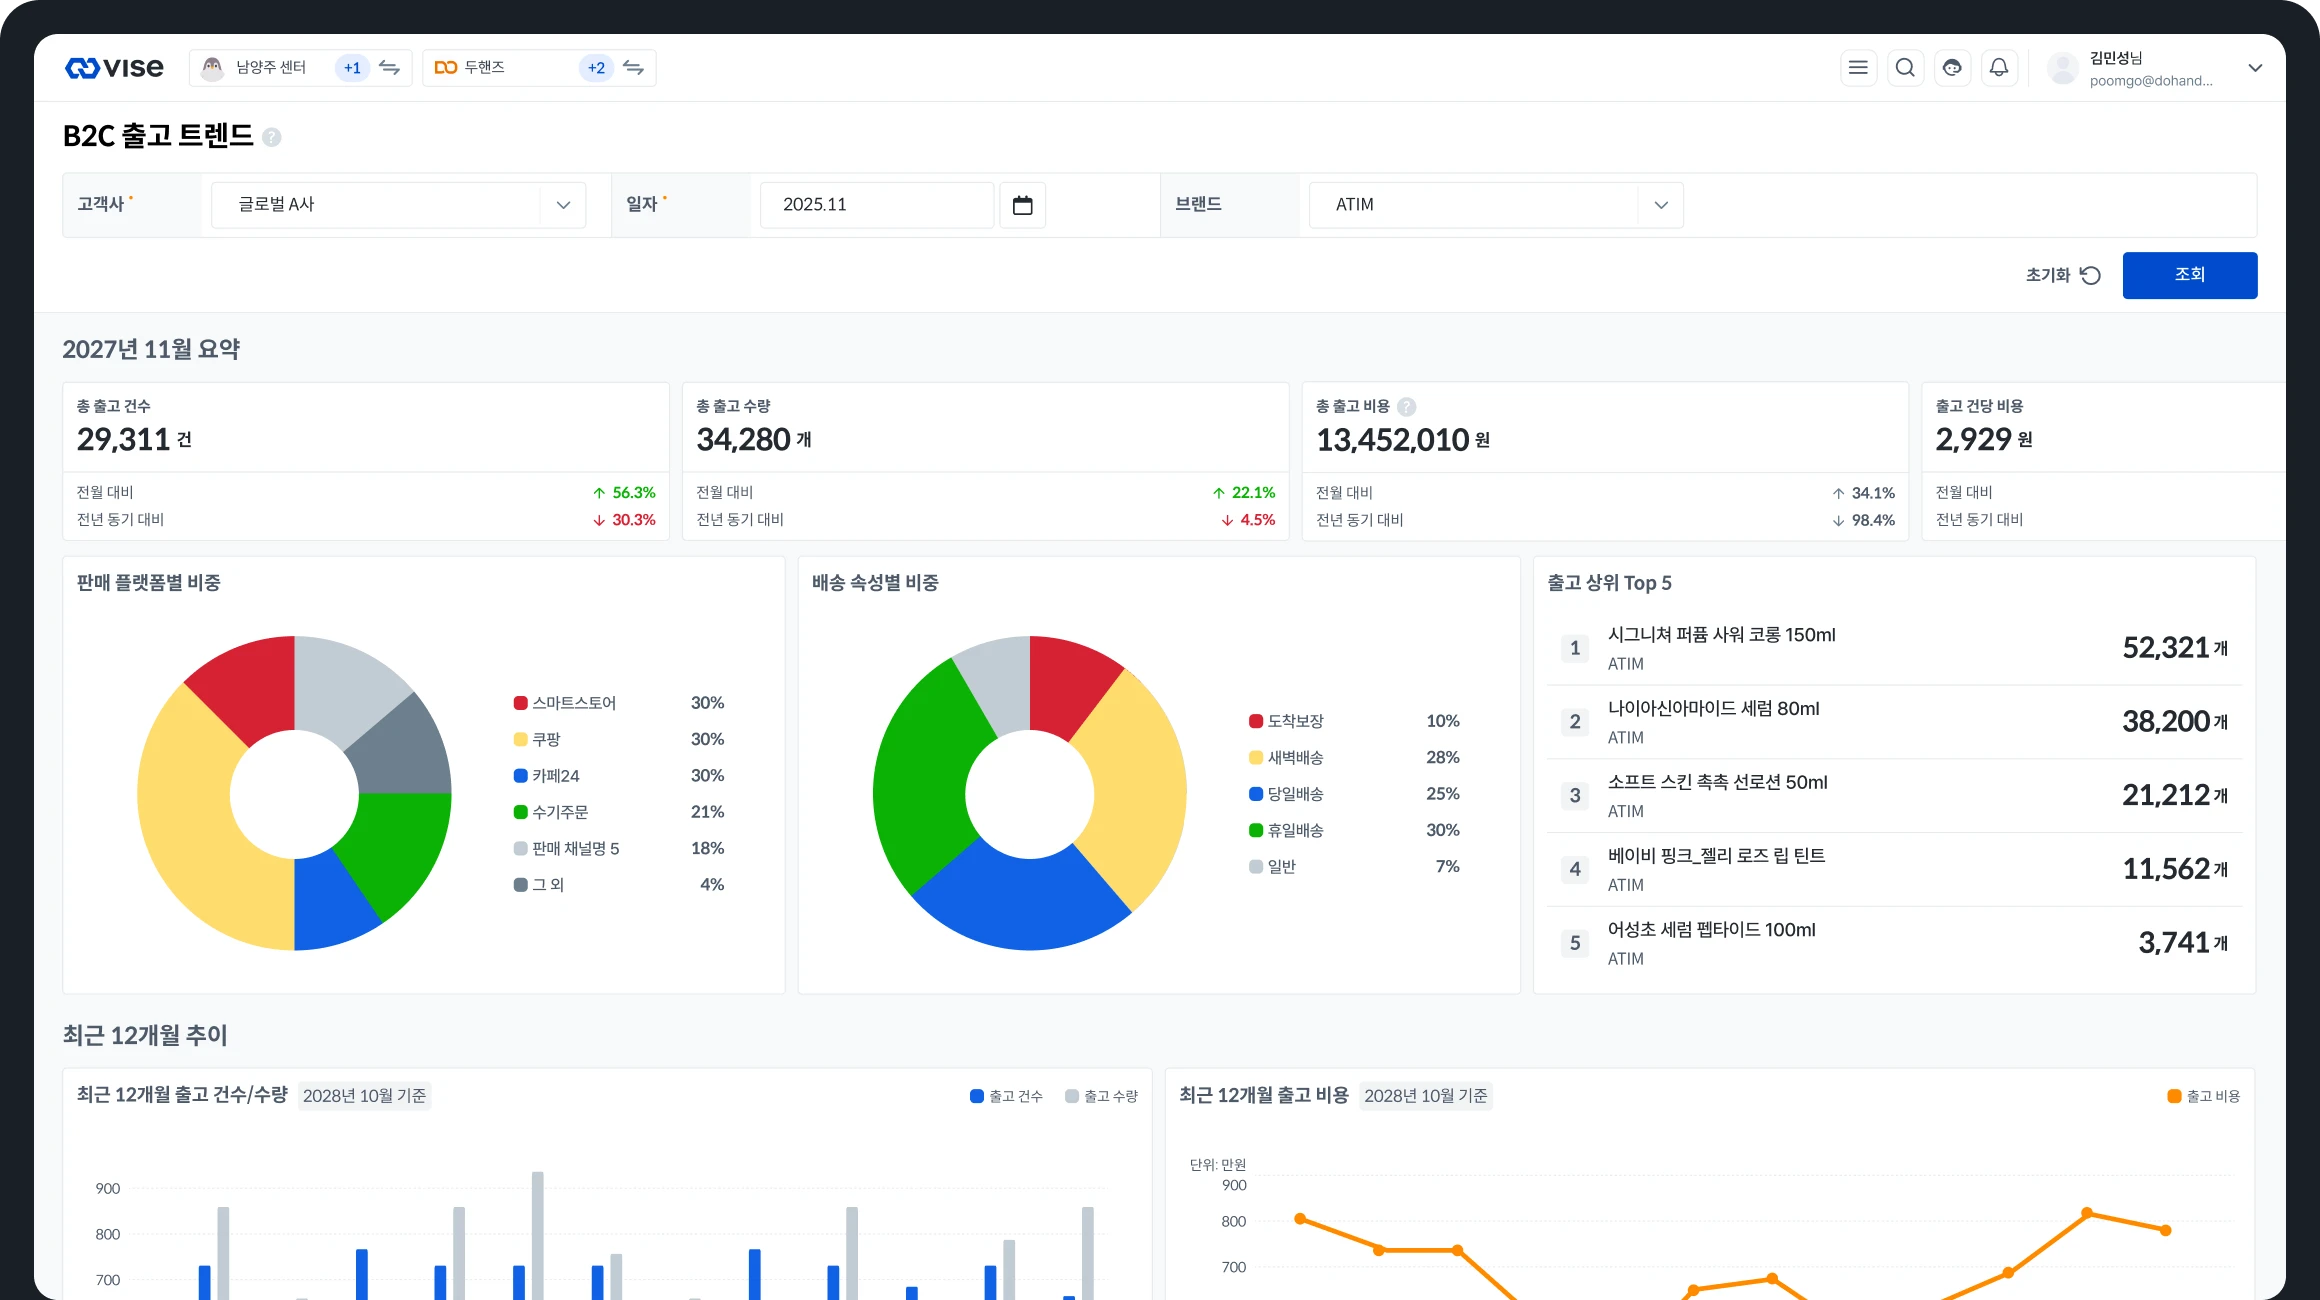Toggle 출고 수량 legend in bar chart
Screen dimensions: 2320x1300
click(x=1101, y=1096)
